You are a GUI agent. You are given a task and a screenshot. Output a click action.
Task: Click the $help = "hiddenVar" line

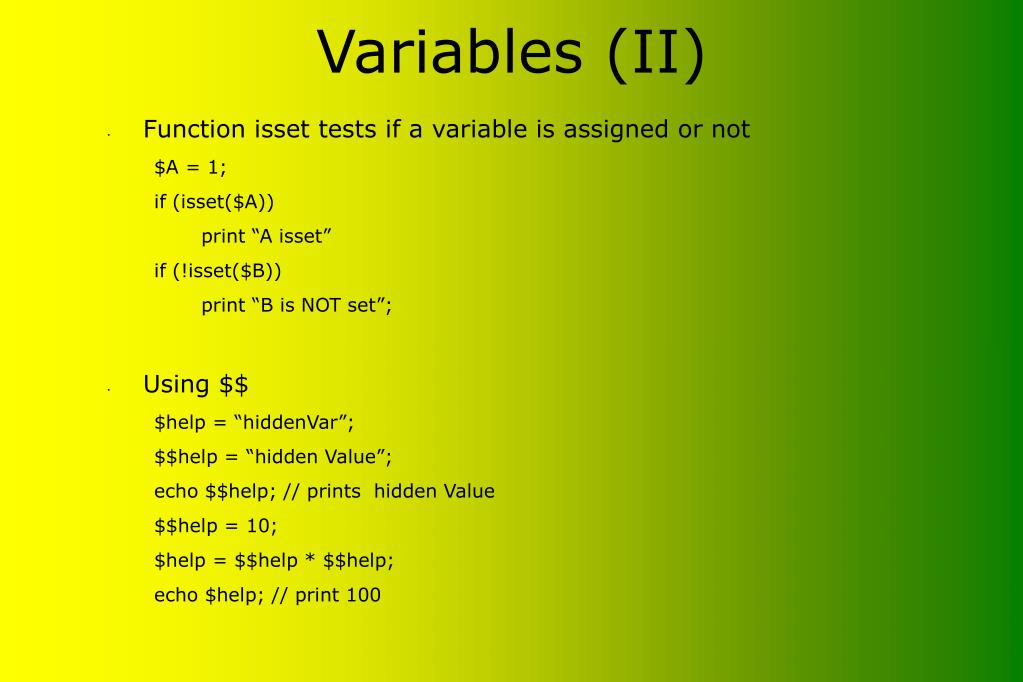coord(254,422)
